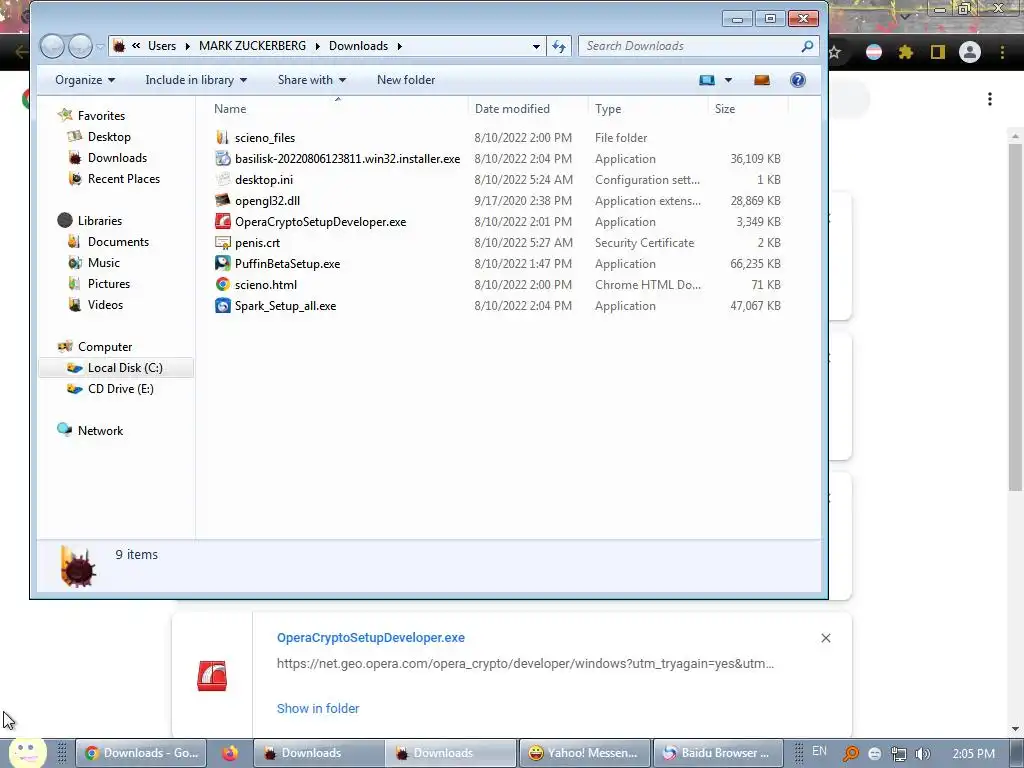Click the OperaCryptoSetupDeveloper.exe icon in file list

pos(223,221)
